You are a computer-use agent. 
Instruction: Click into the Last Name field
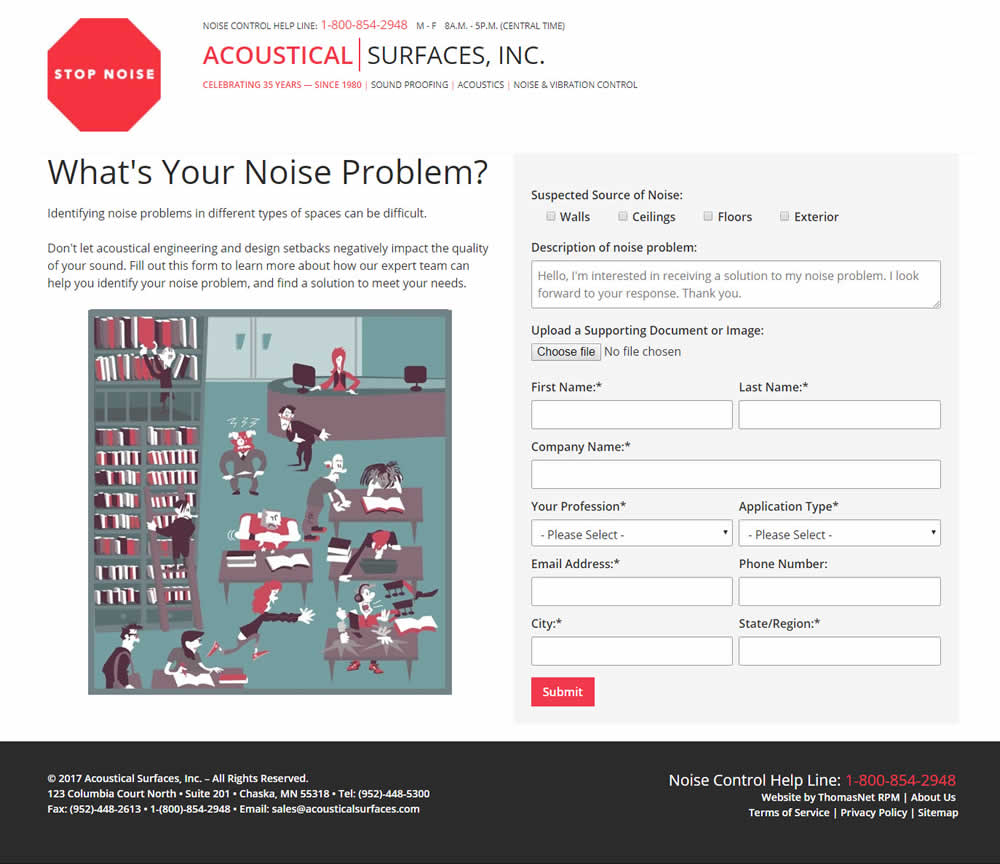pos(839,415)
